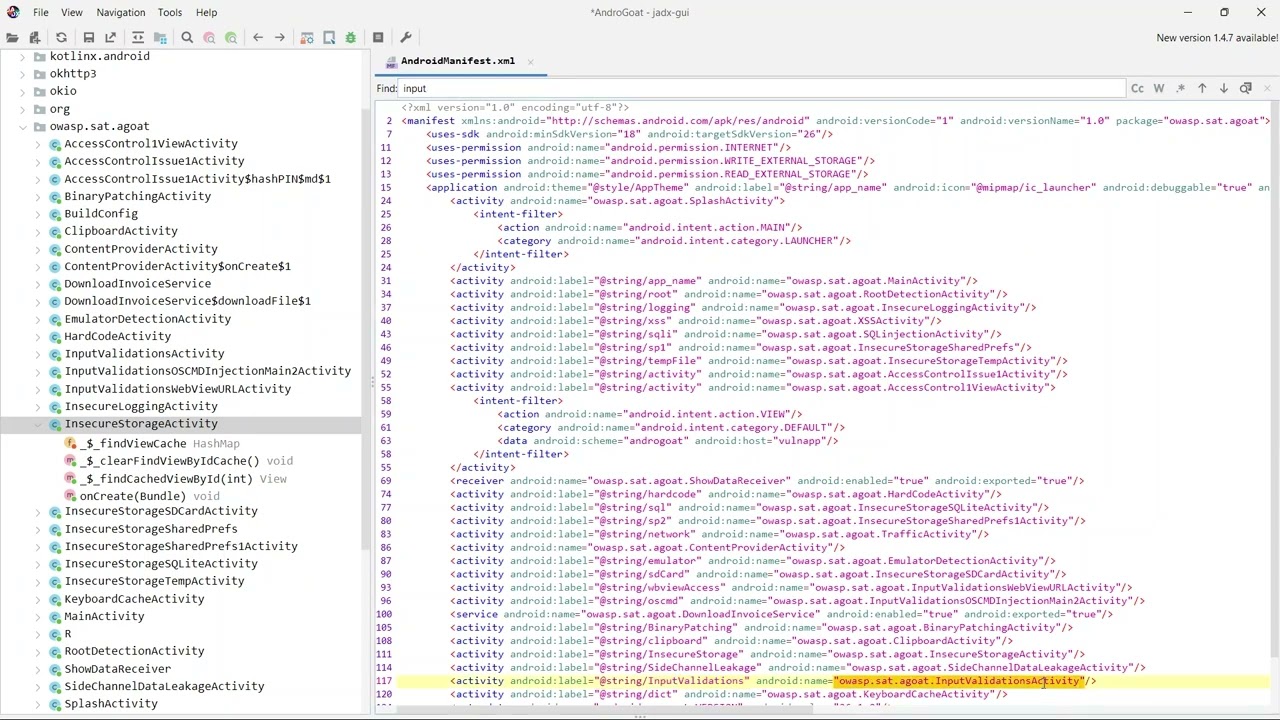
Task: Export project with the export arrow icon
Action: [x=111, y=38]
